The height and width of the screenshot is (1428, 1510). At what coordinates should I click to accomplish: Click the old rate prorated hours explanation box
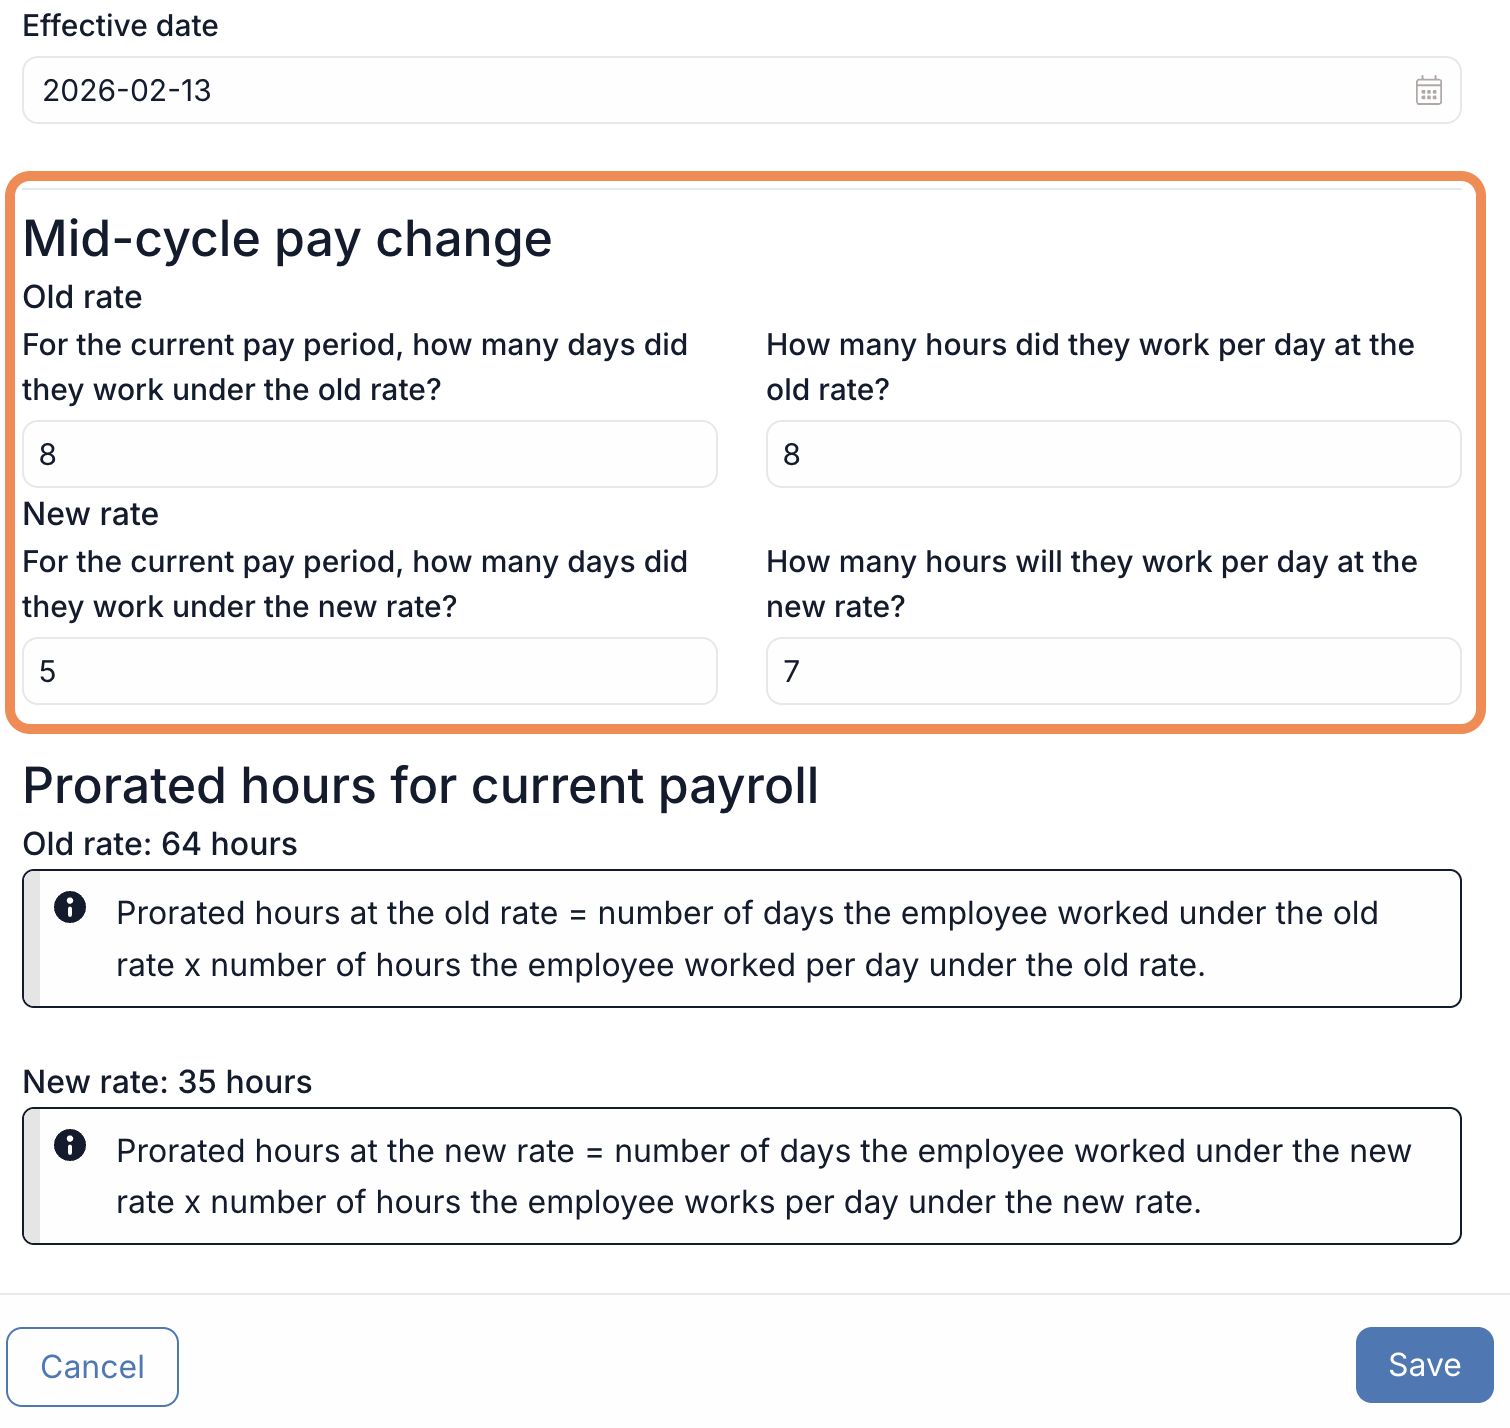(x=742, y=939)
